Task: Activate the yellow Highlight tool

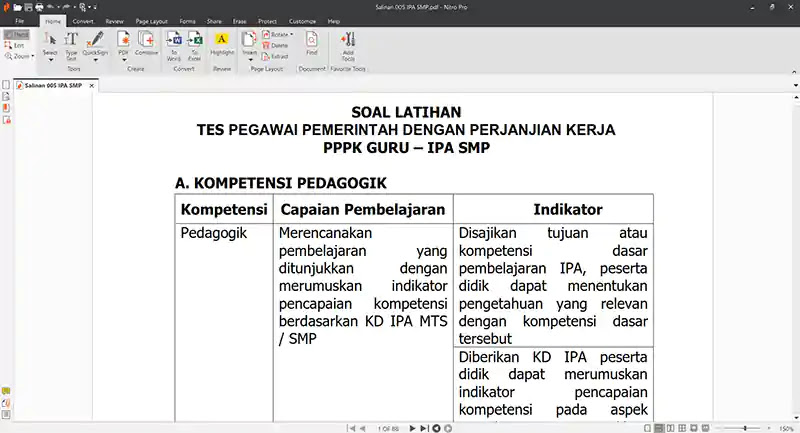Action: coord(222,44)
